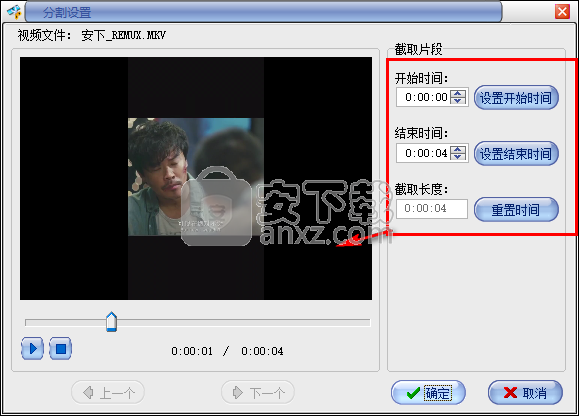Click the 设置开始时间 button
Viewport: 579px width, 416px height.
[516, 98]
